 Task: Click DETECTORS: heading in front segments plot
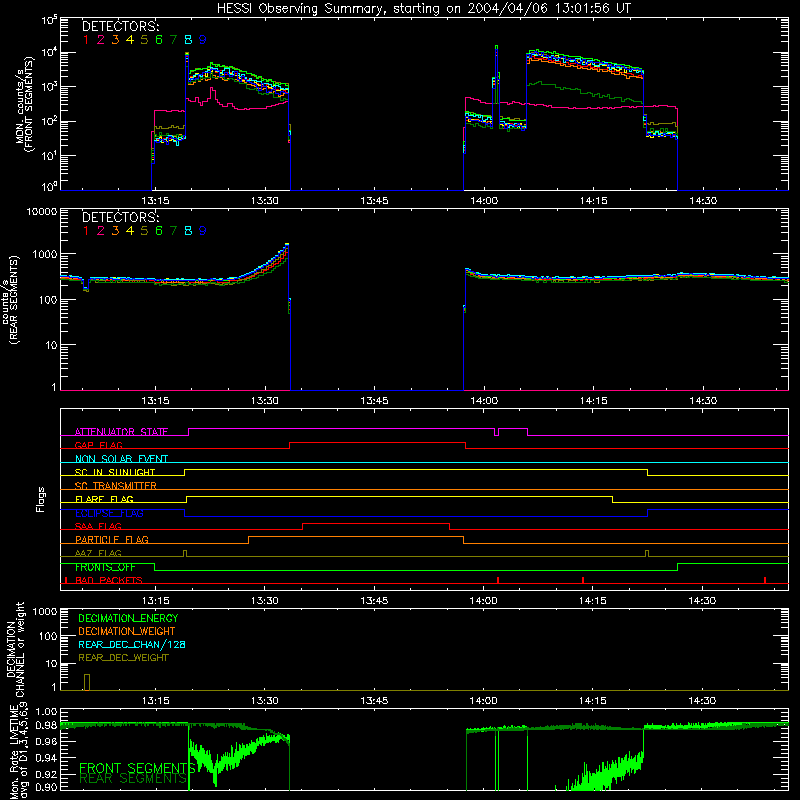(120, 26)
